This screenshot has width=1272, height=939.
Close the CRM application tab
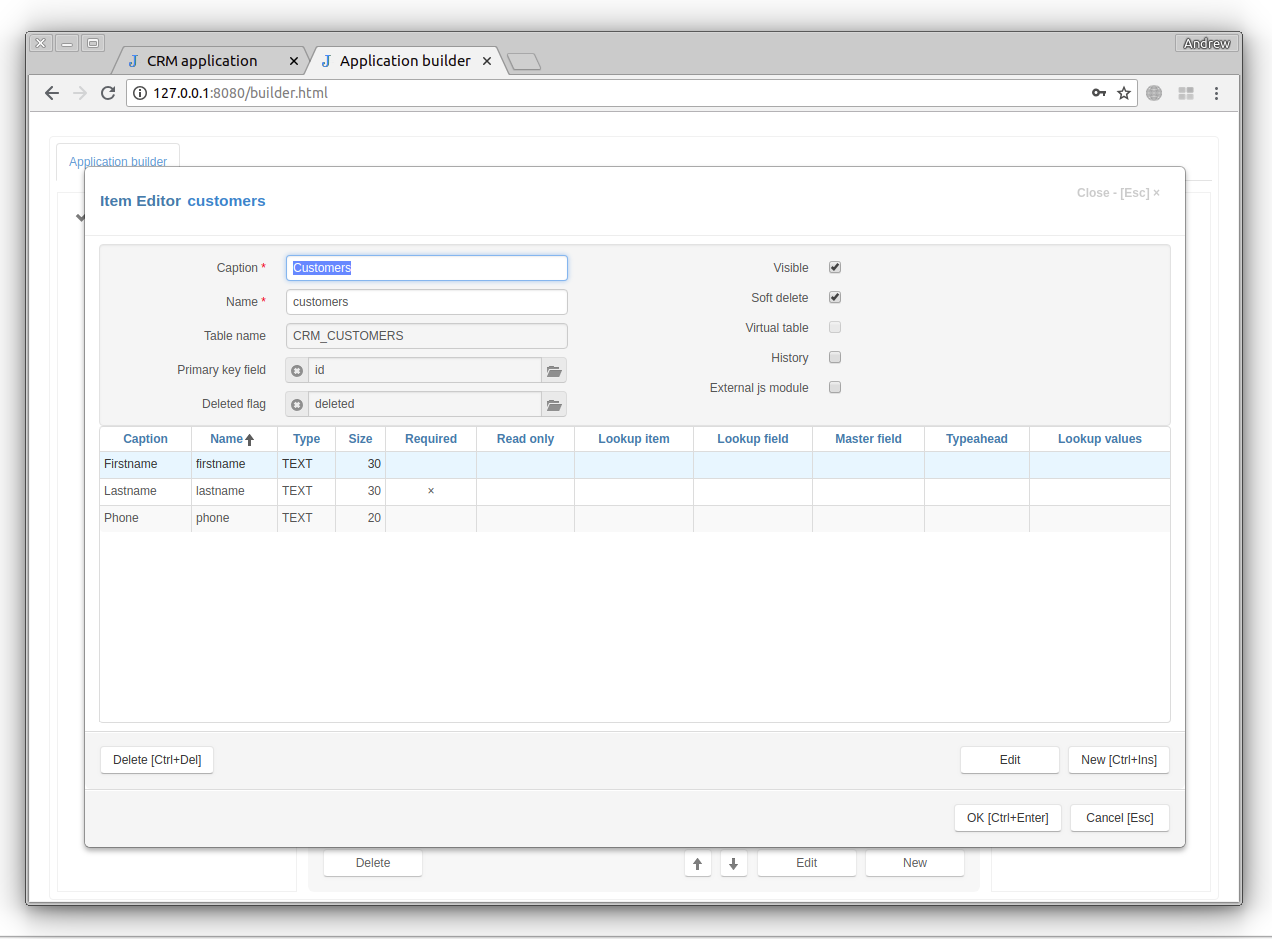point(294,61)
